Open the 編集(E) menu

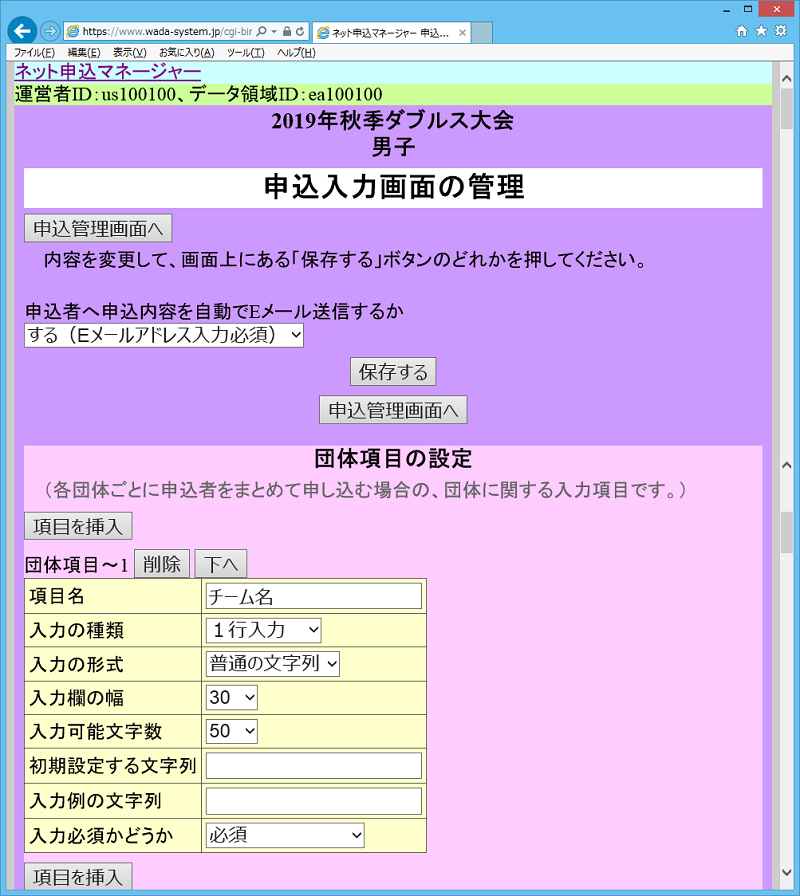(84, 53)
